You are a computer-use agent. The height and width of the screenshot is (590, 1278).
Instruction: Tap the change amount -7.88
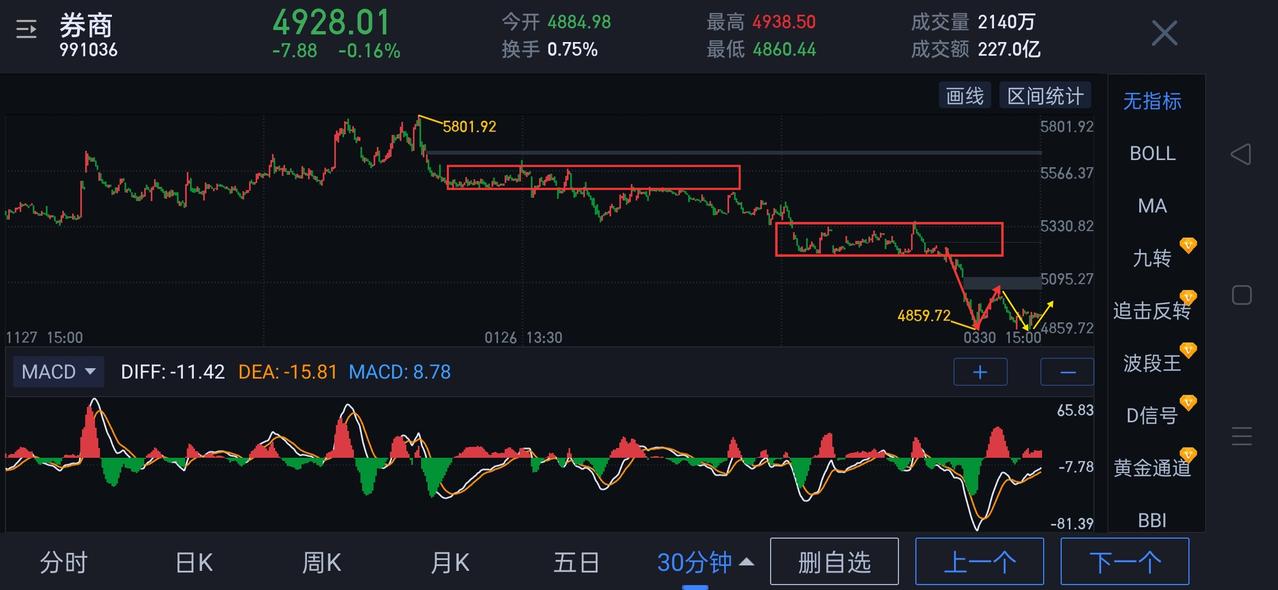[x=295, y=50]
